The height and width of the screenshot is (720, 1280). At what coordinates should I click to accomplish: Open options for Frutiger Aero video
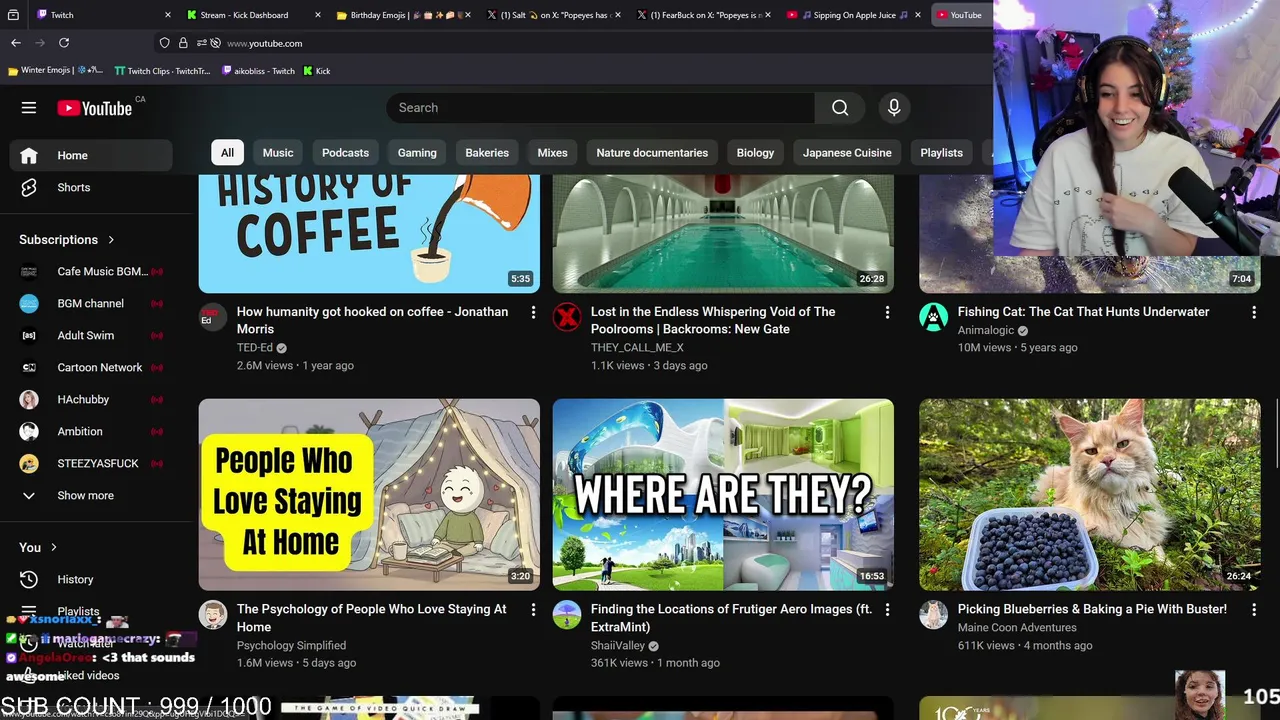tap(887, 610)
